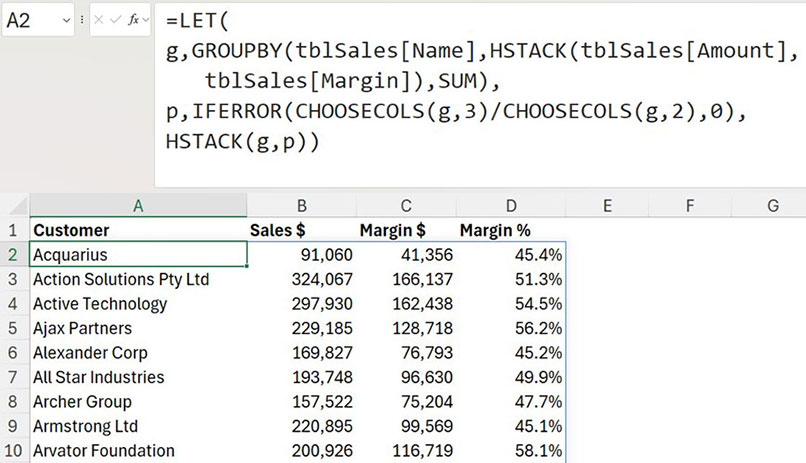Viewport: 806px width, 463px height.
Task: Click the vertical dots resize handle beside Name Box
Action: coord(82,20)
